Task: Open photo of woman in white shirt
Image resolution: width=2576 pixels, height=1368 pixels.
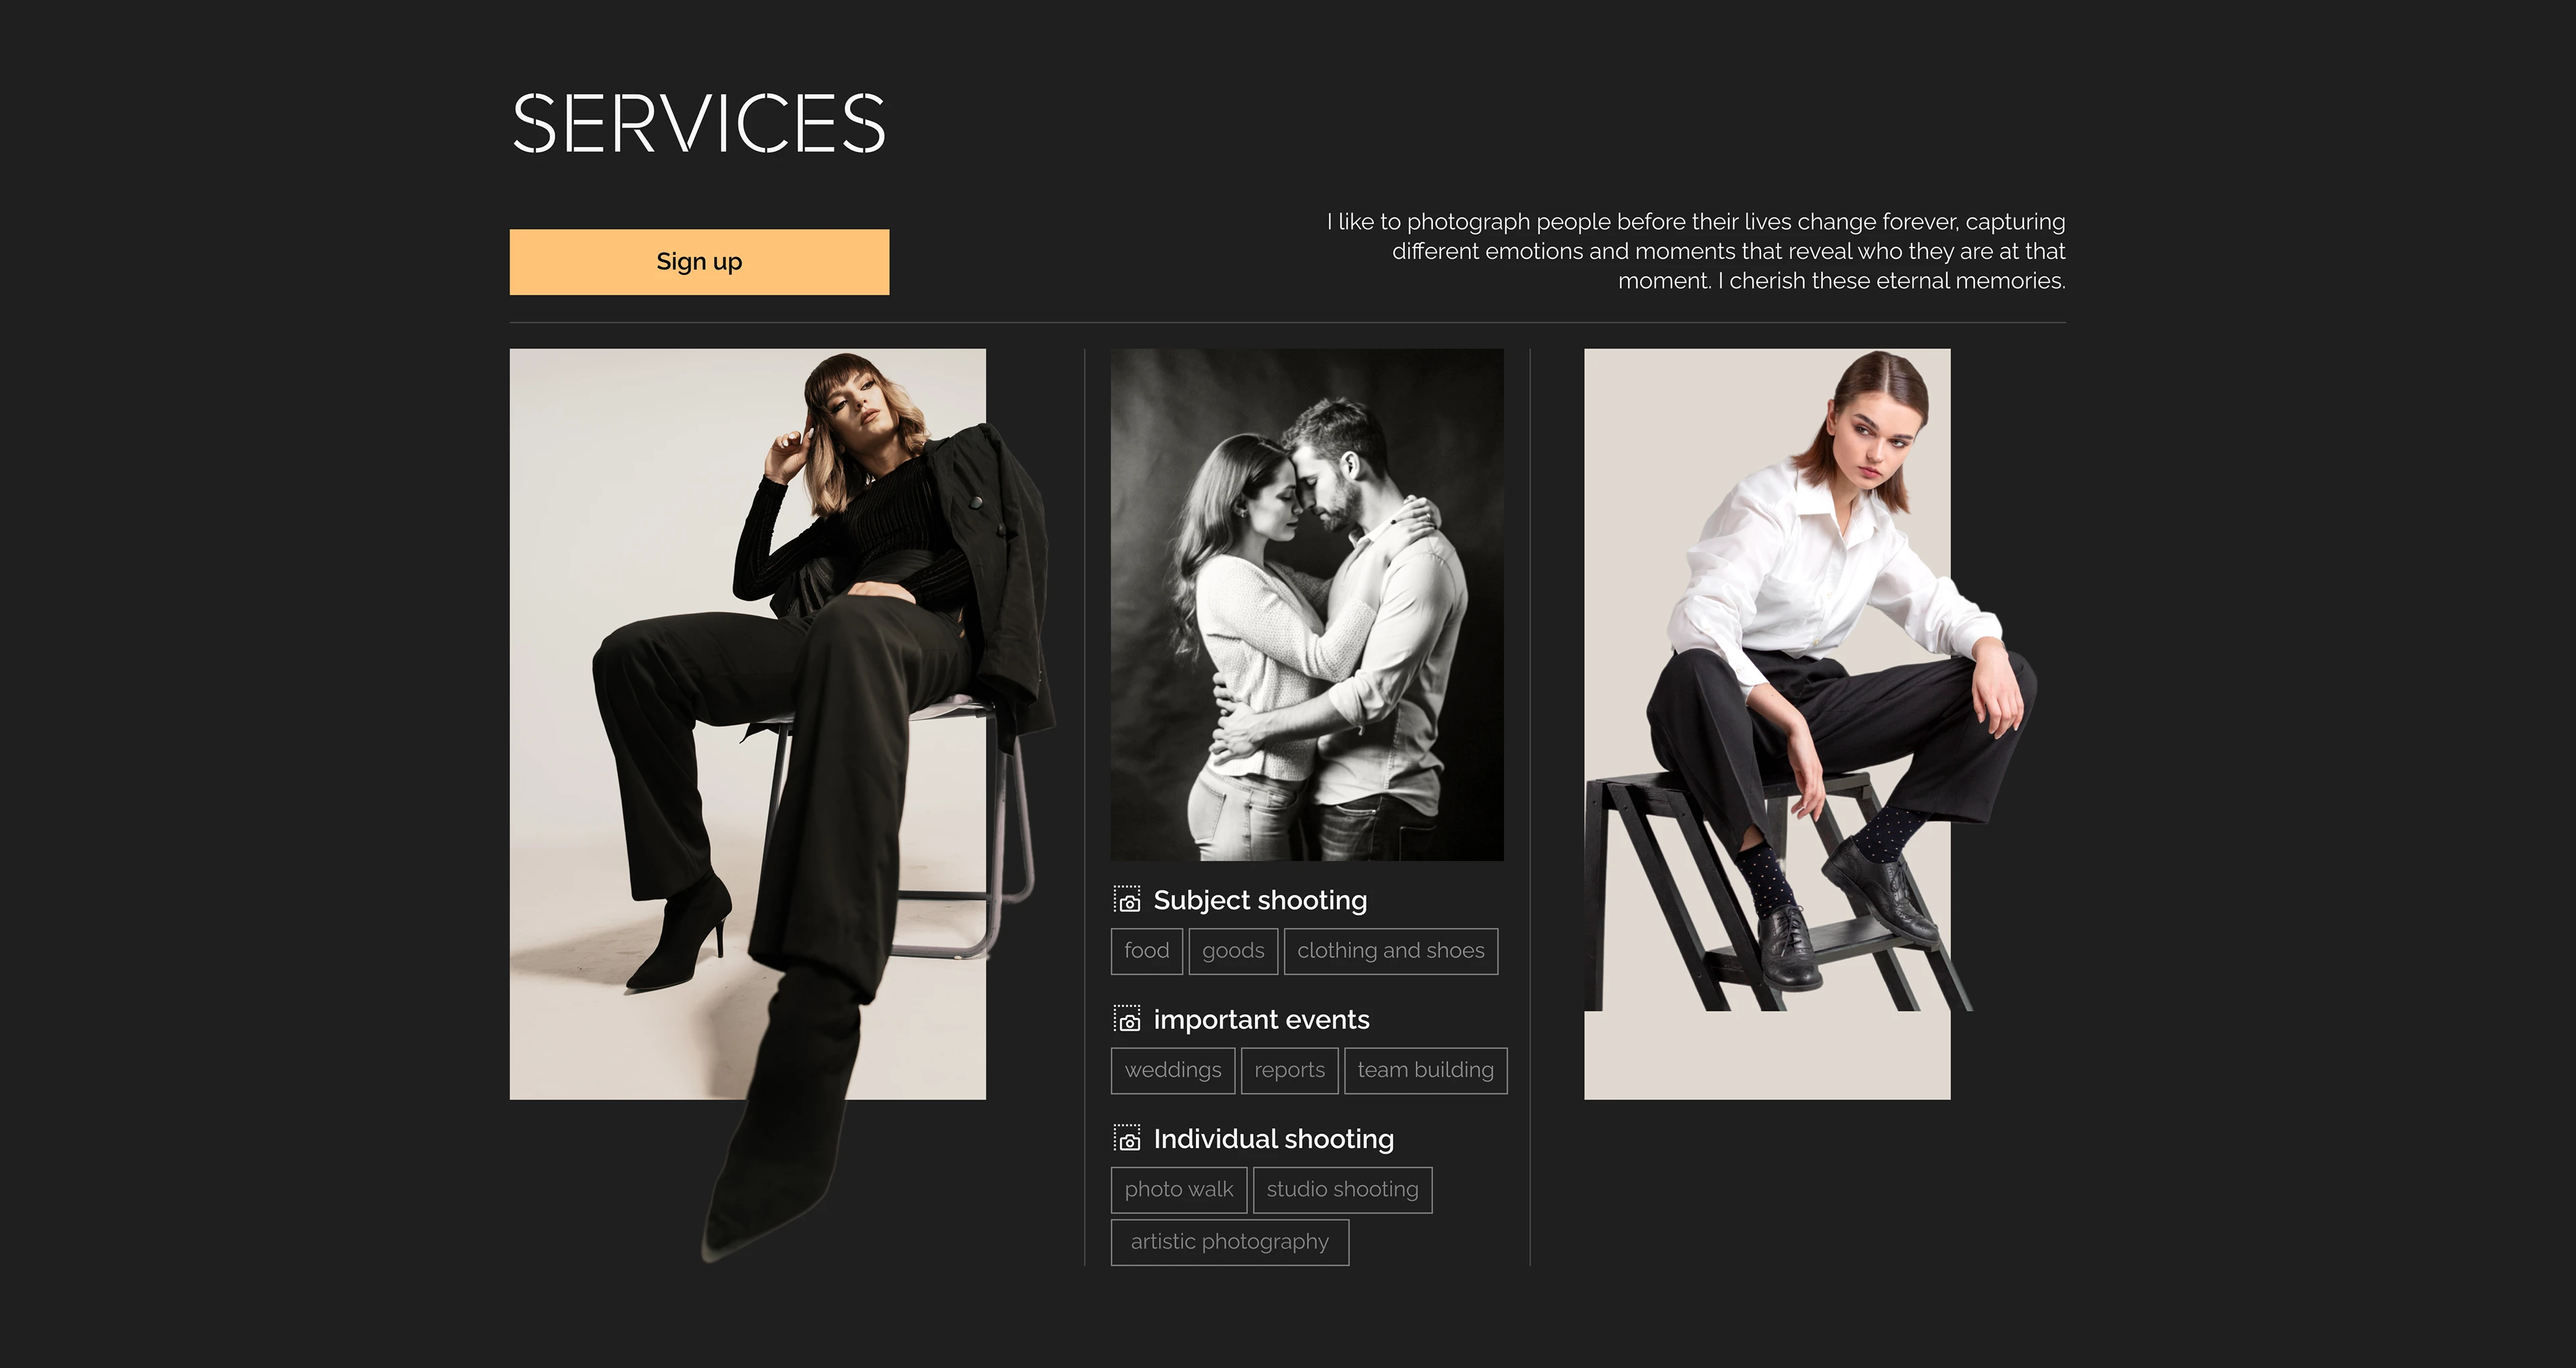Action: 1767,724
